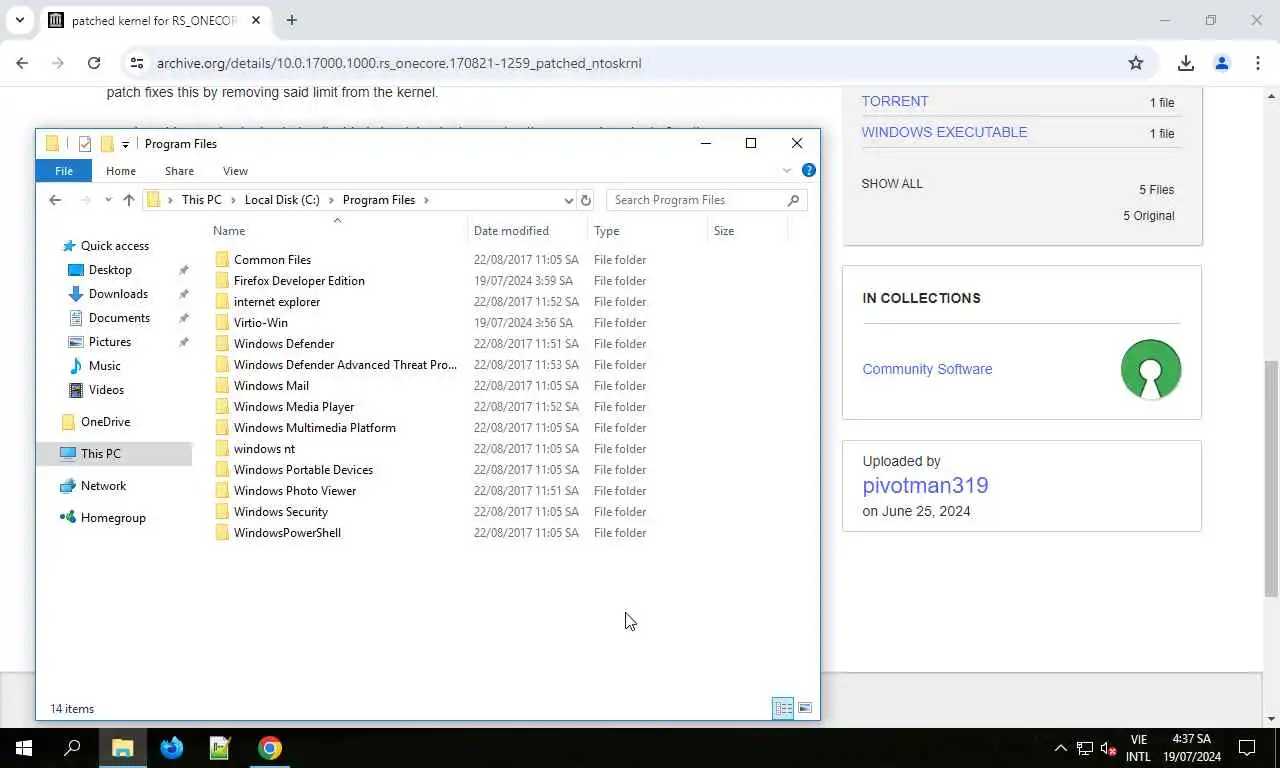
Task: Switch to large icons view in Explorer
Action: click(805, 708)
